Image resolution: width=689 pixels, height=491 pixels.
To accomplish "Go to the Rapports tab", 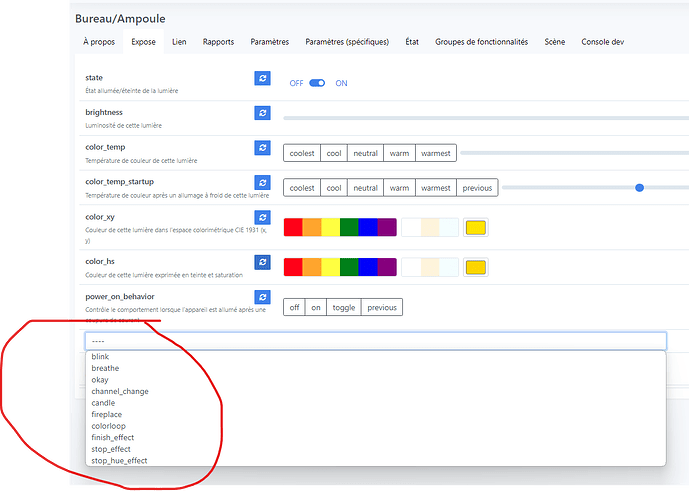I will point(218,42).
